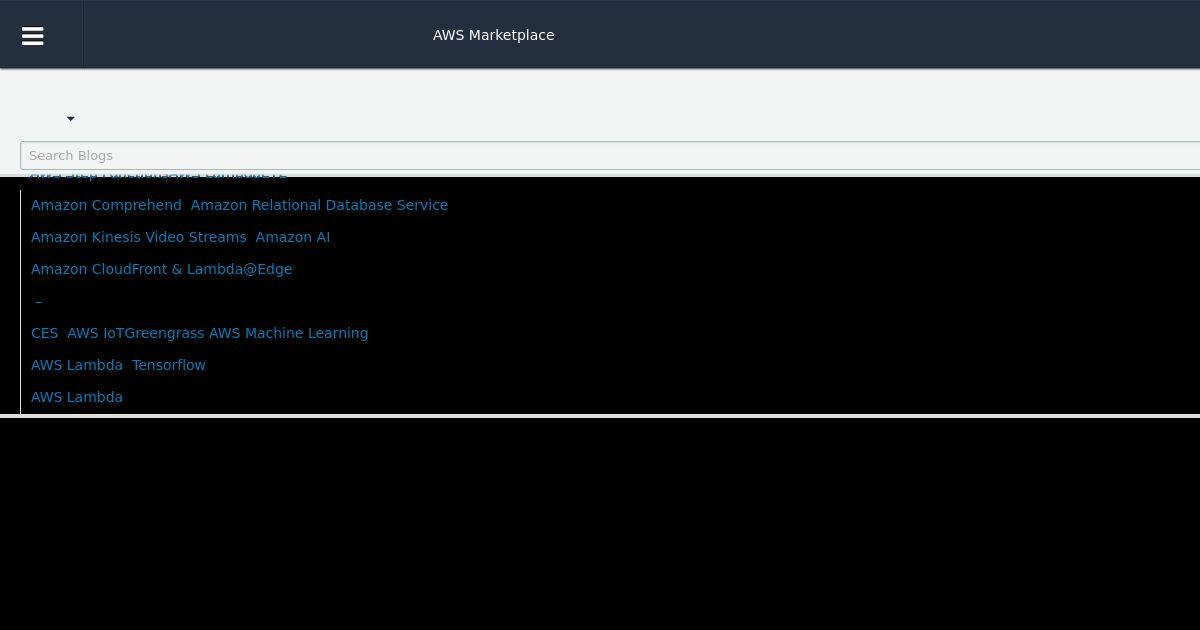Open the Amazon Relational Database Service link
This screenshot has height=630, width=1200.
coord(319,205)
